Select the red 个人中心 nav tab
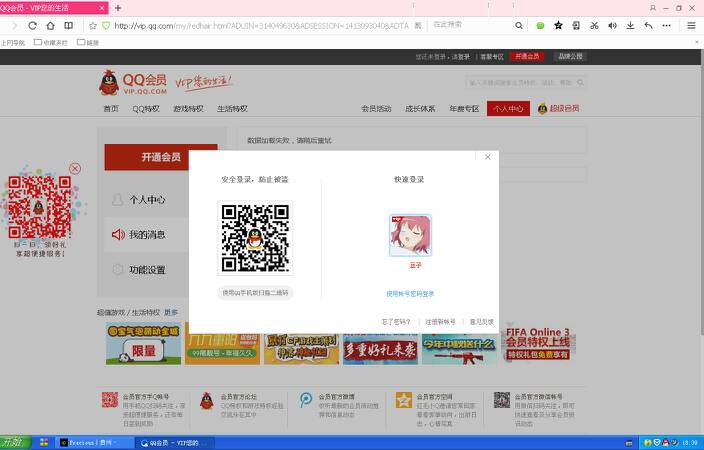Viewport: 704px width, 450px height. 508,109
